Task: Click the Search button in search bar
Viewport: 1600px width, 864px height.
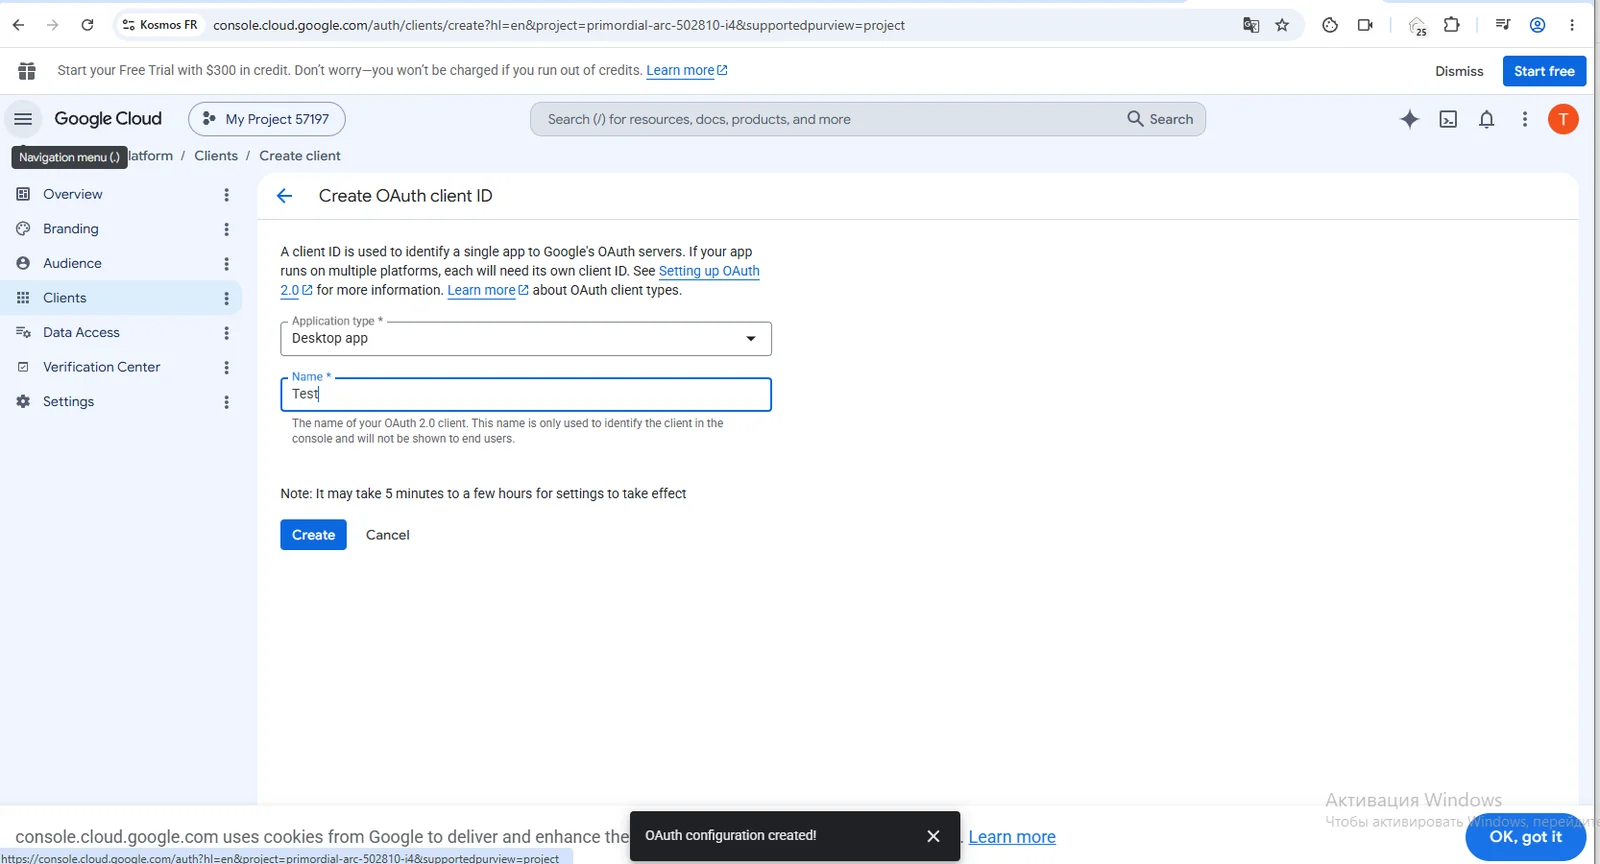Action: (1160, 119)
